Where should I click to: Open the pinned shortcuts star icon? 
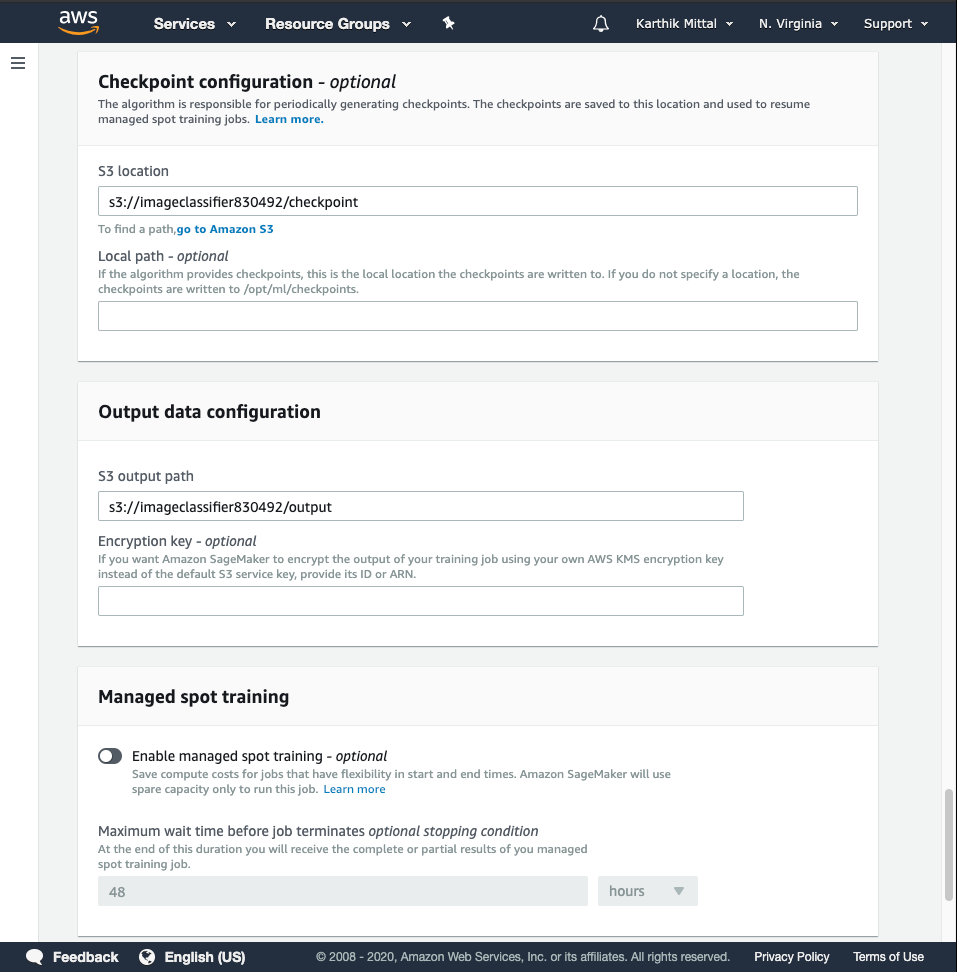pyautogui.click(x=448, y=22)
